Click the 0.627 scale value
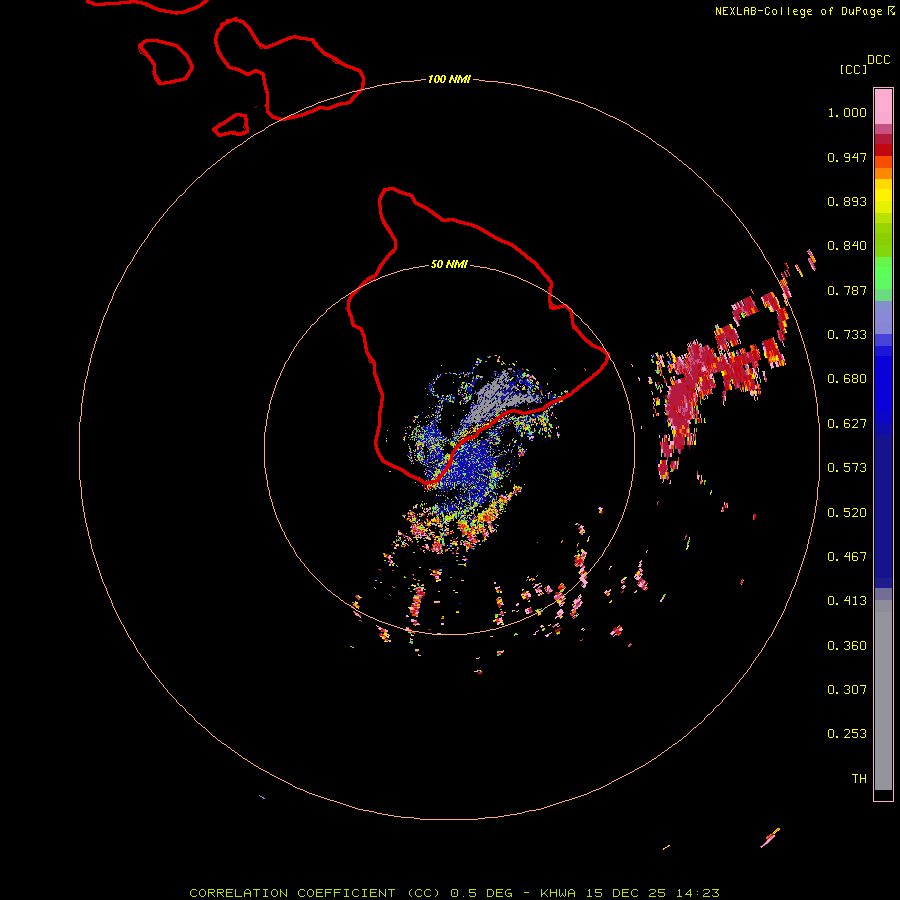The image size is (900, 900). tap(847, 424)
